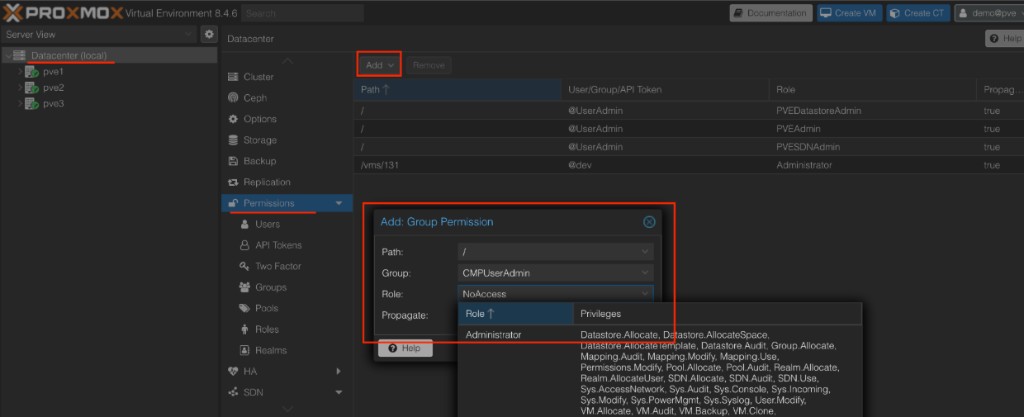Sort by User/Group/API Token column header
Viewport: 1024px width, 417px height.
(665, 90)
